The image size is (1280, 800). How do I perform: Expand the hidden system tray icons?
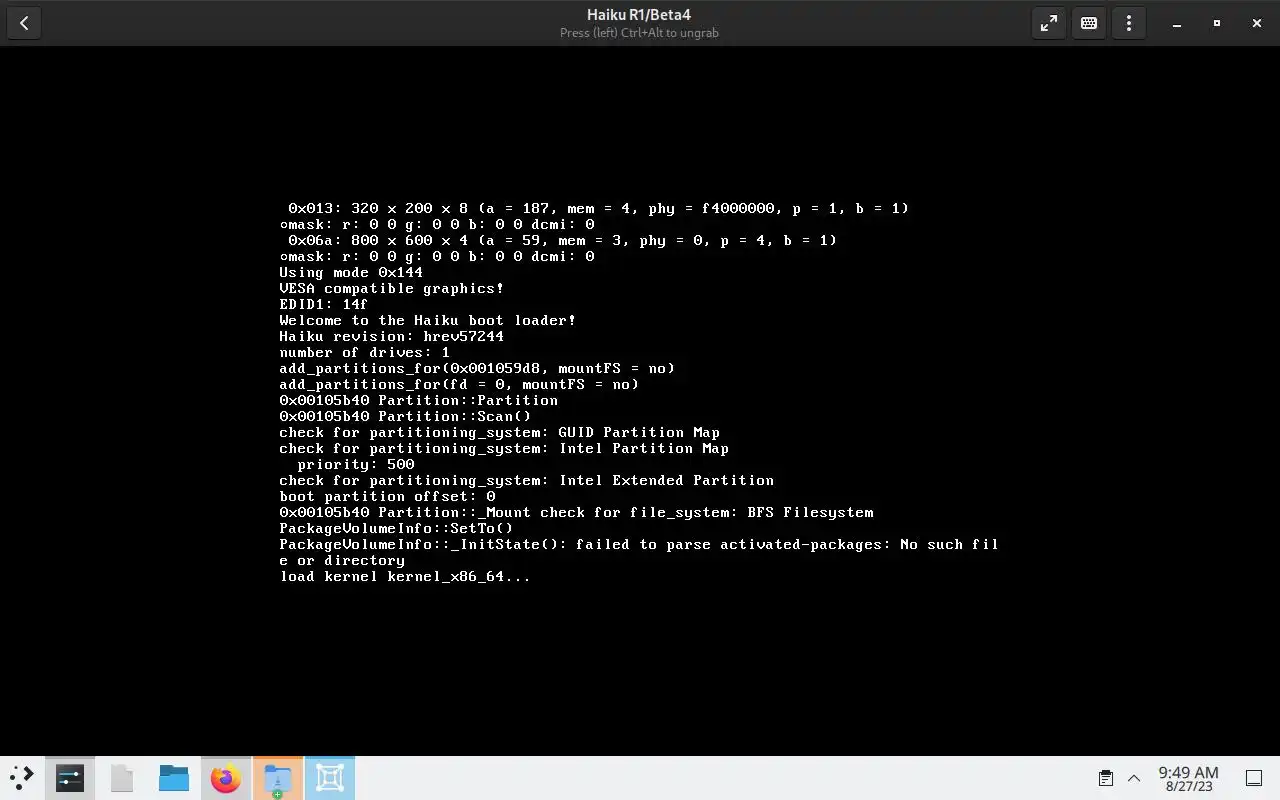1134,778
